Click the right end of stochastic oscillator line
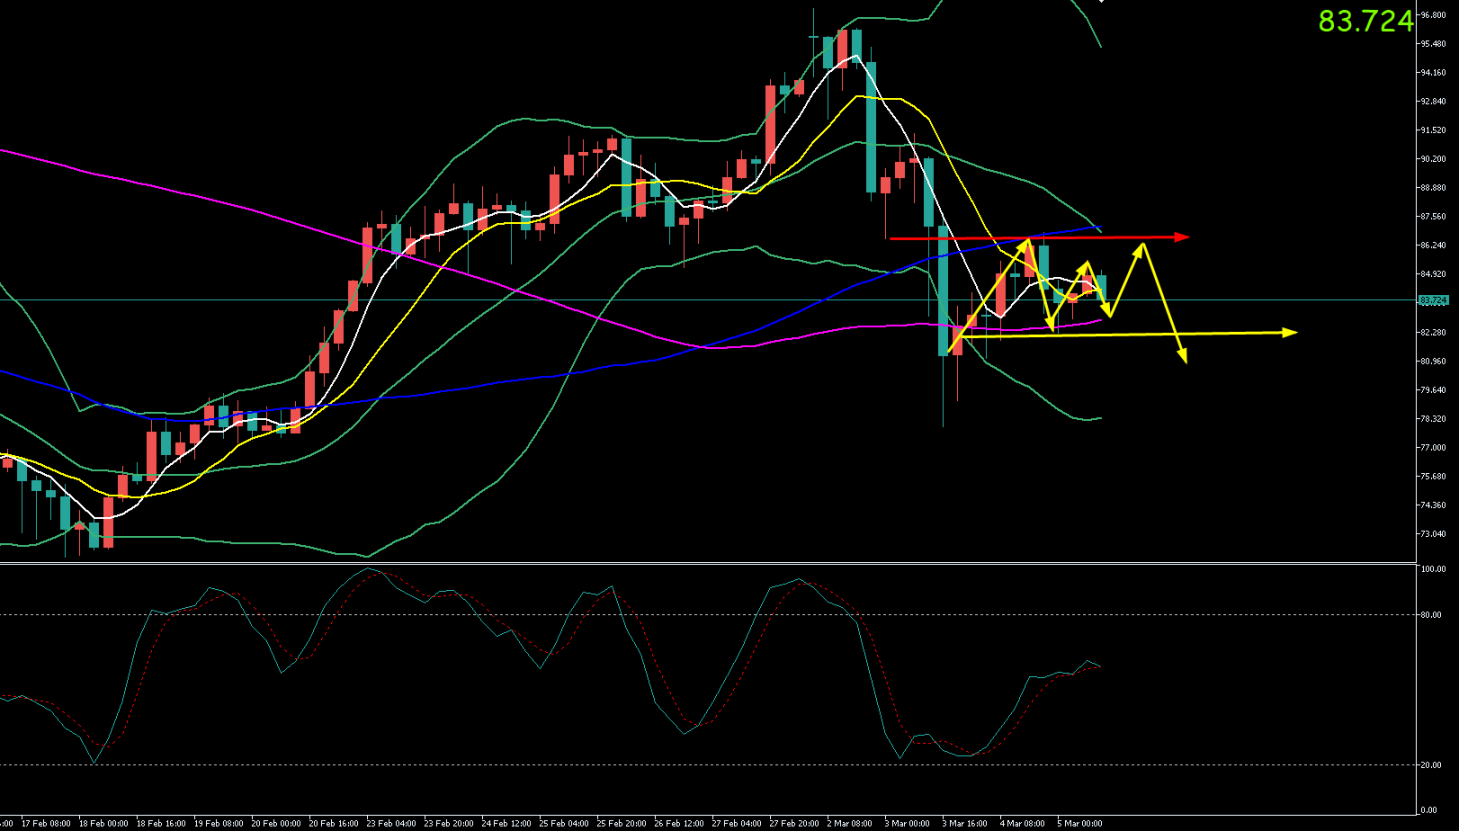 tap(1100, 666)
